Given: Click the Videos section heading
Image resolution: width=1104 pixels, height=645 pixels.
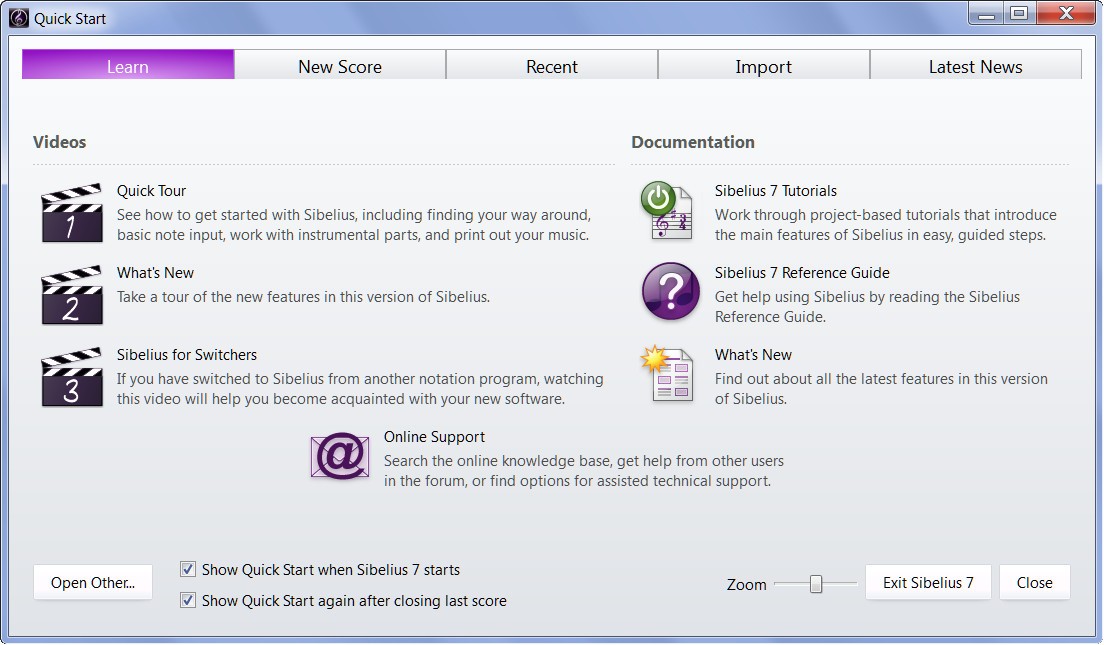Looking at the screenshot, I should 59,142.
